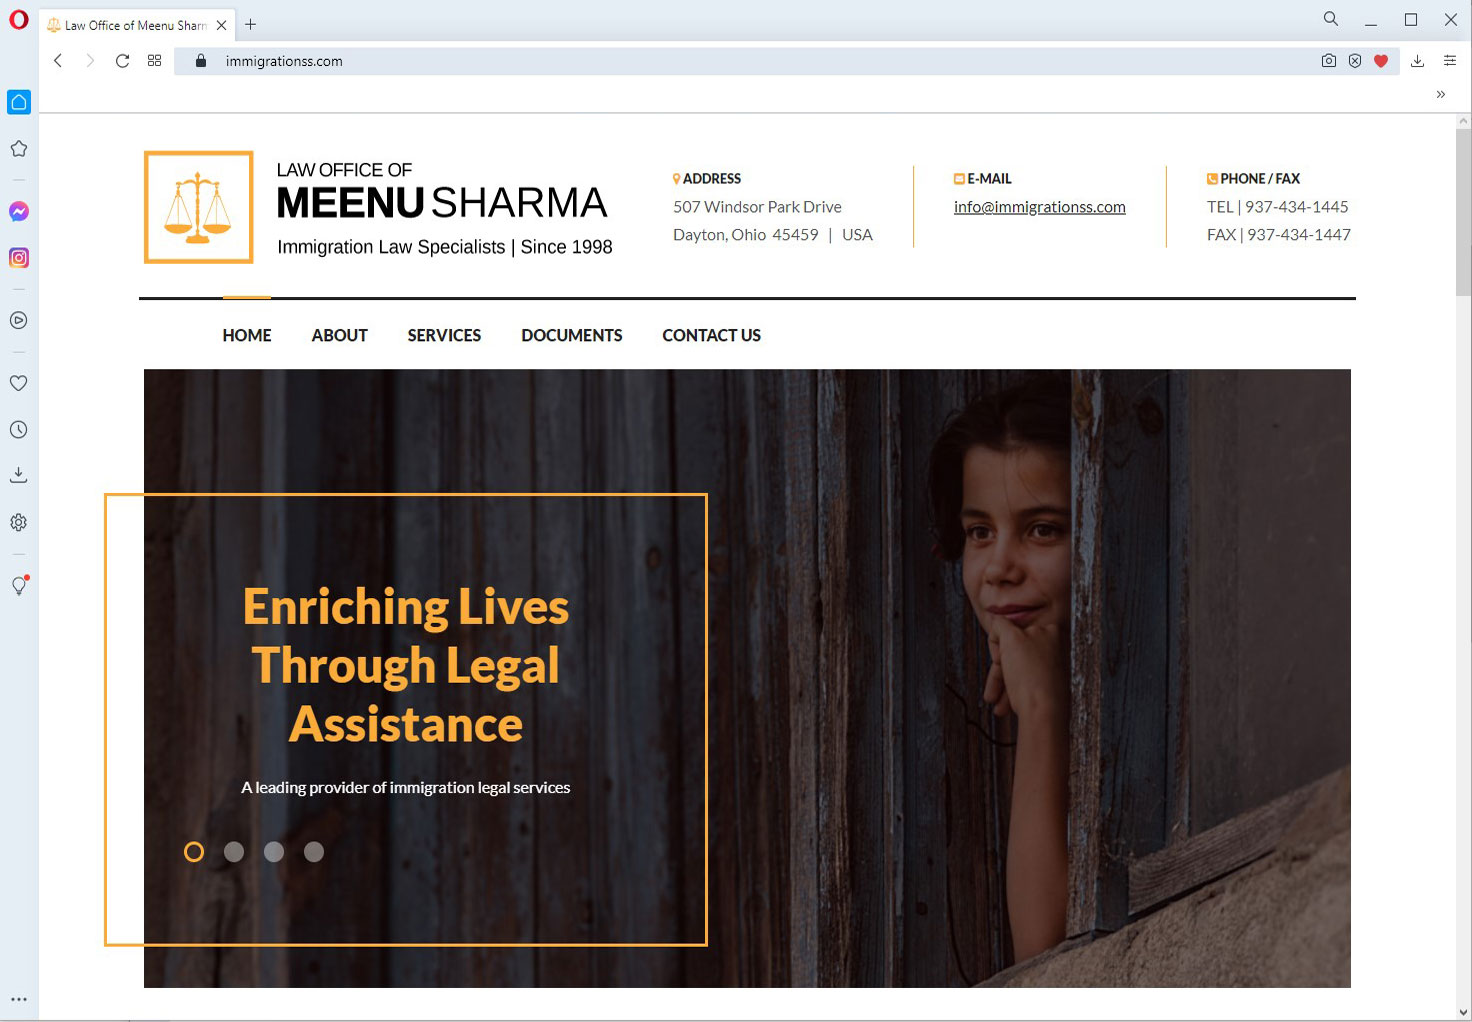Expand the hidden bookmarks chevron
The height and width of the screenshot is (1022, 1472).
point(1441,95)
